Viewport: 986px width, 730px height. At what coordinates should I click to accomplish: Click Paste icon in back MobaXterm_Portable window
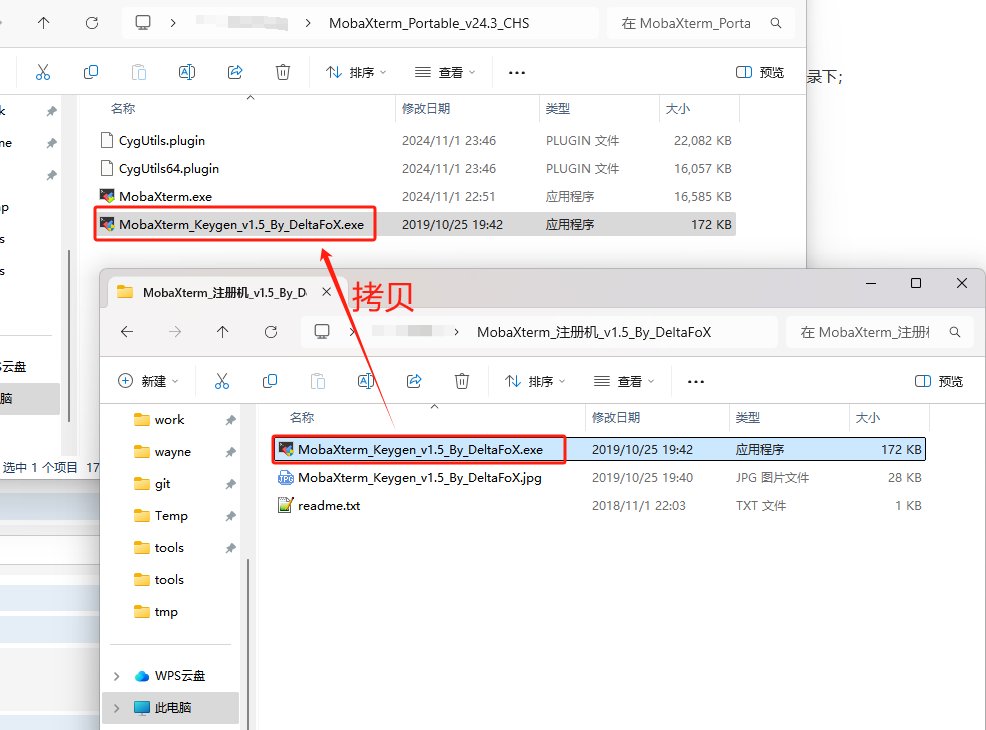coord(139,72)
